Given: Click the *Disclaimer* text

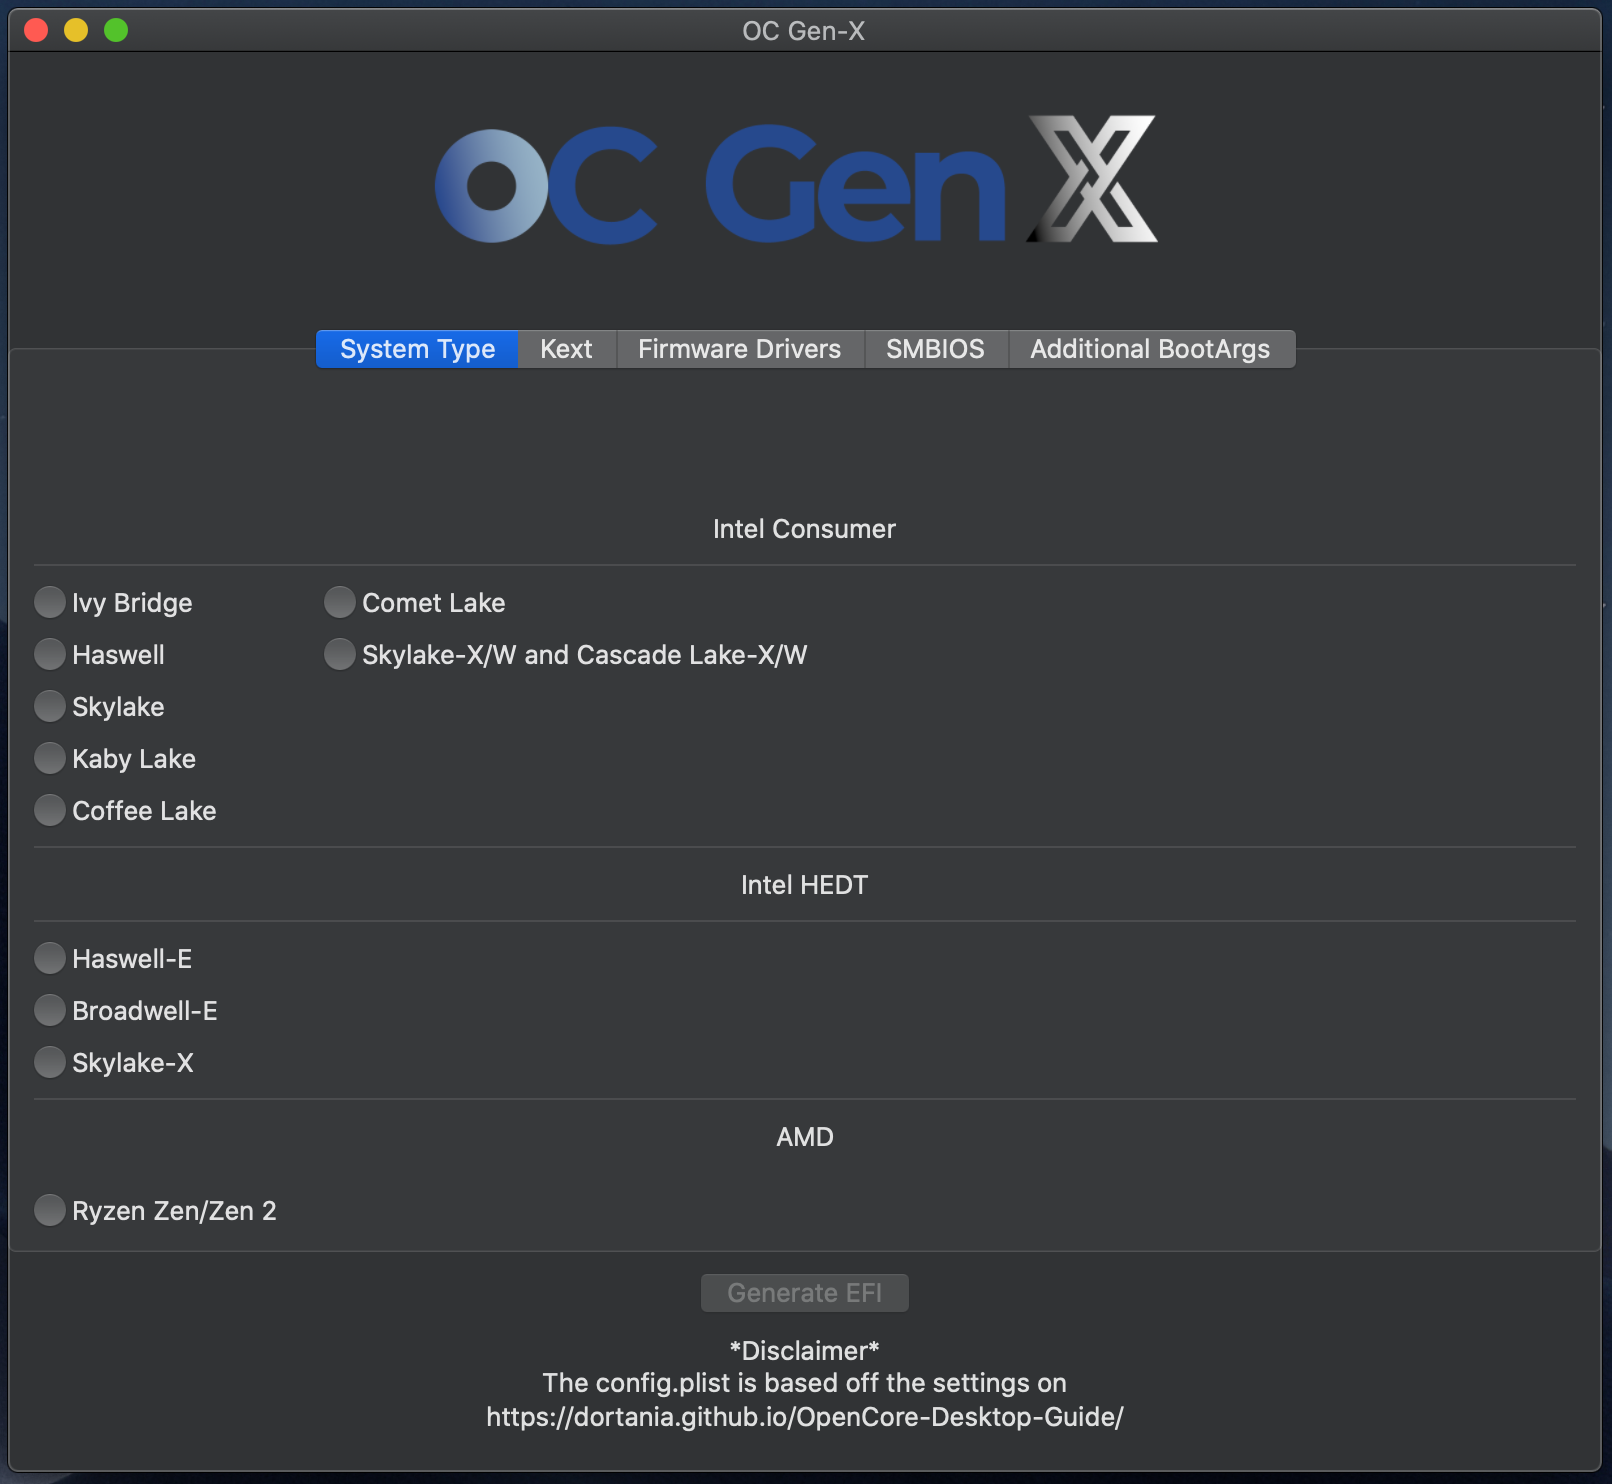Looking at the screenshot, I should (805, 1351).
